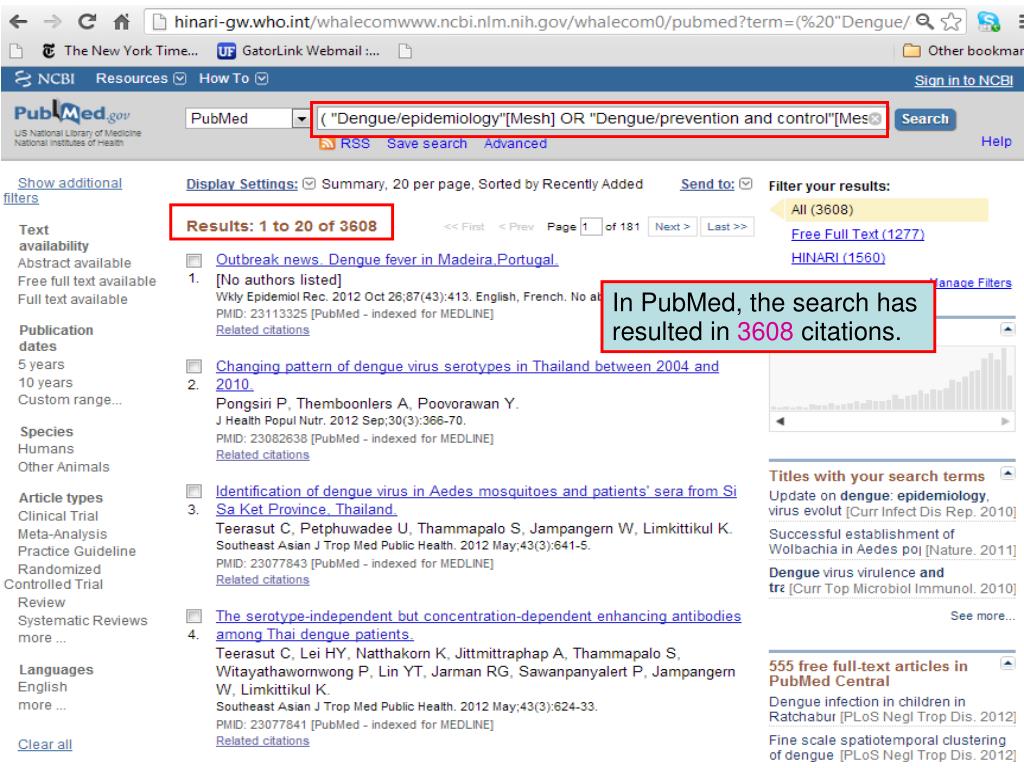Collapse the results by year chart
This screenshot has width=1024, height=768.
point(1008,329)
